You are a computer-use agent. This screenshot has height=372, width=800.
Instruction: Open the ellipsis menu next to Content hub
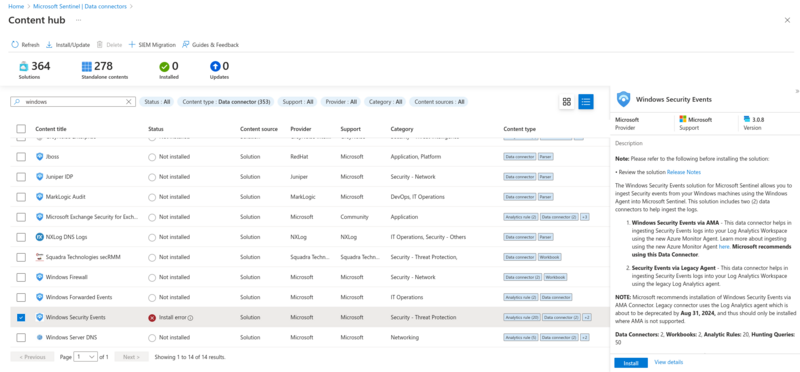point(78,20)
